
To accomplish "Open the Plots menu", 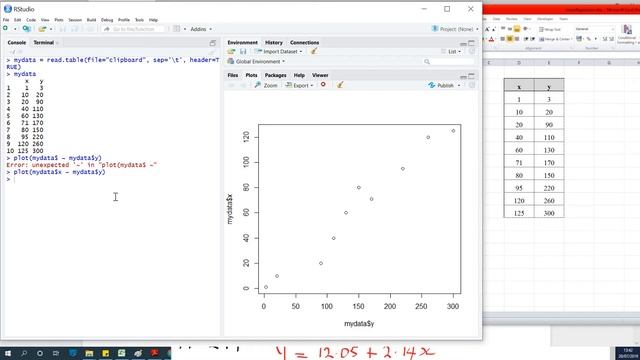I will point(59,20).
